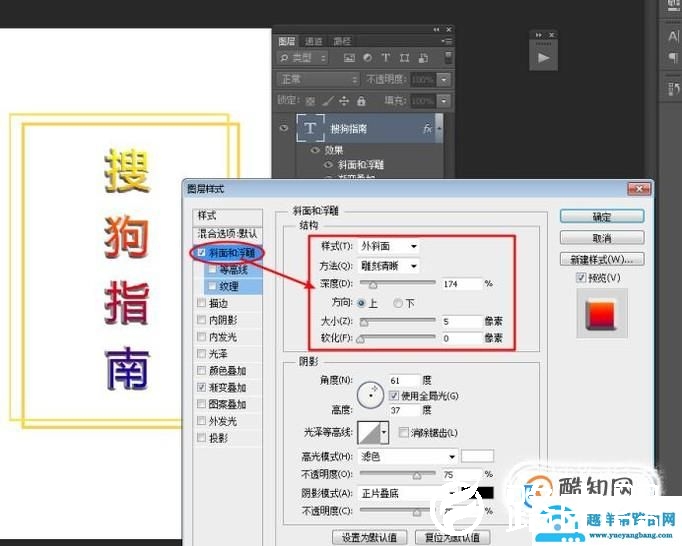Click the 深度 slider track

398,283
